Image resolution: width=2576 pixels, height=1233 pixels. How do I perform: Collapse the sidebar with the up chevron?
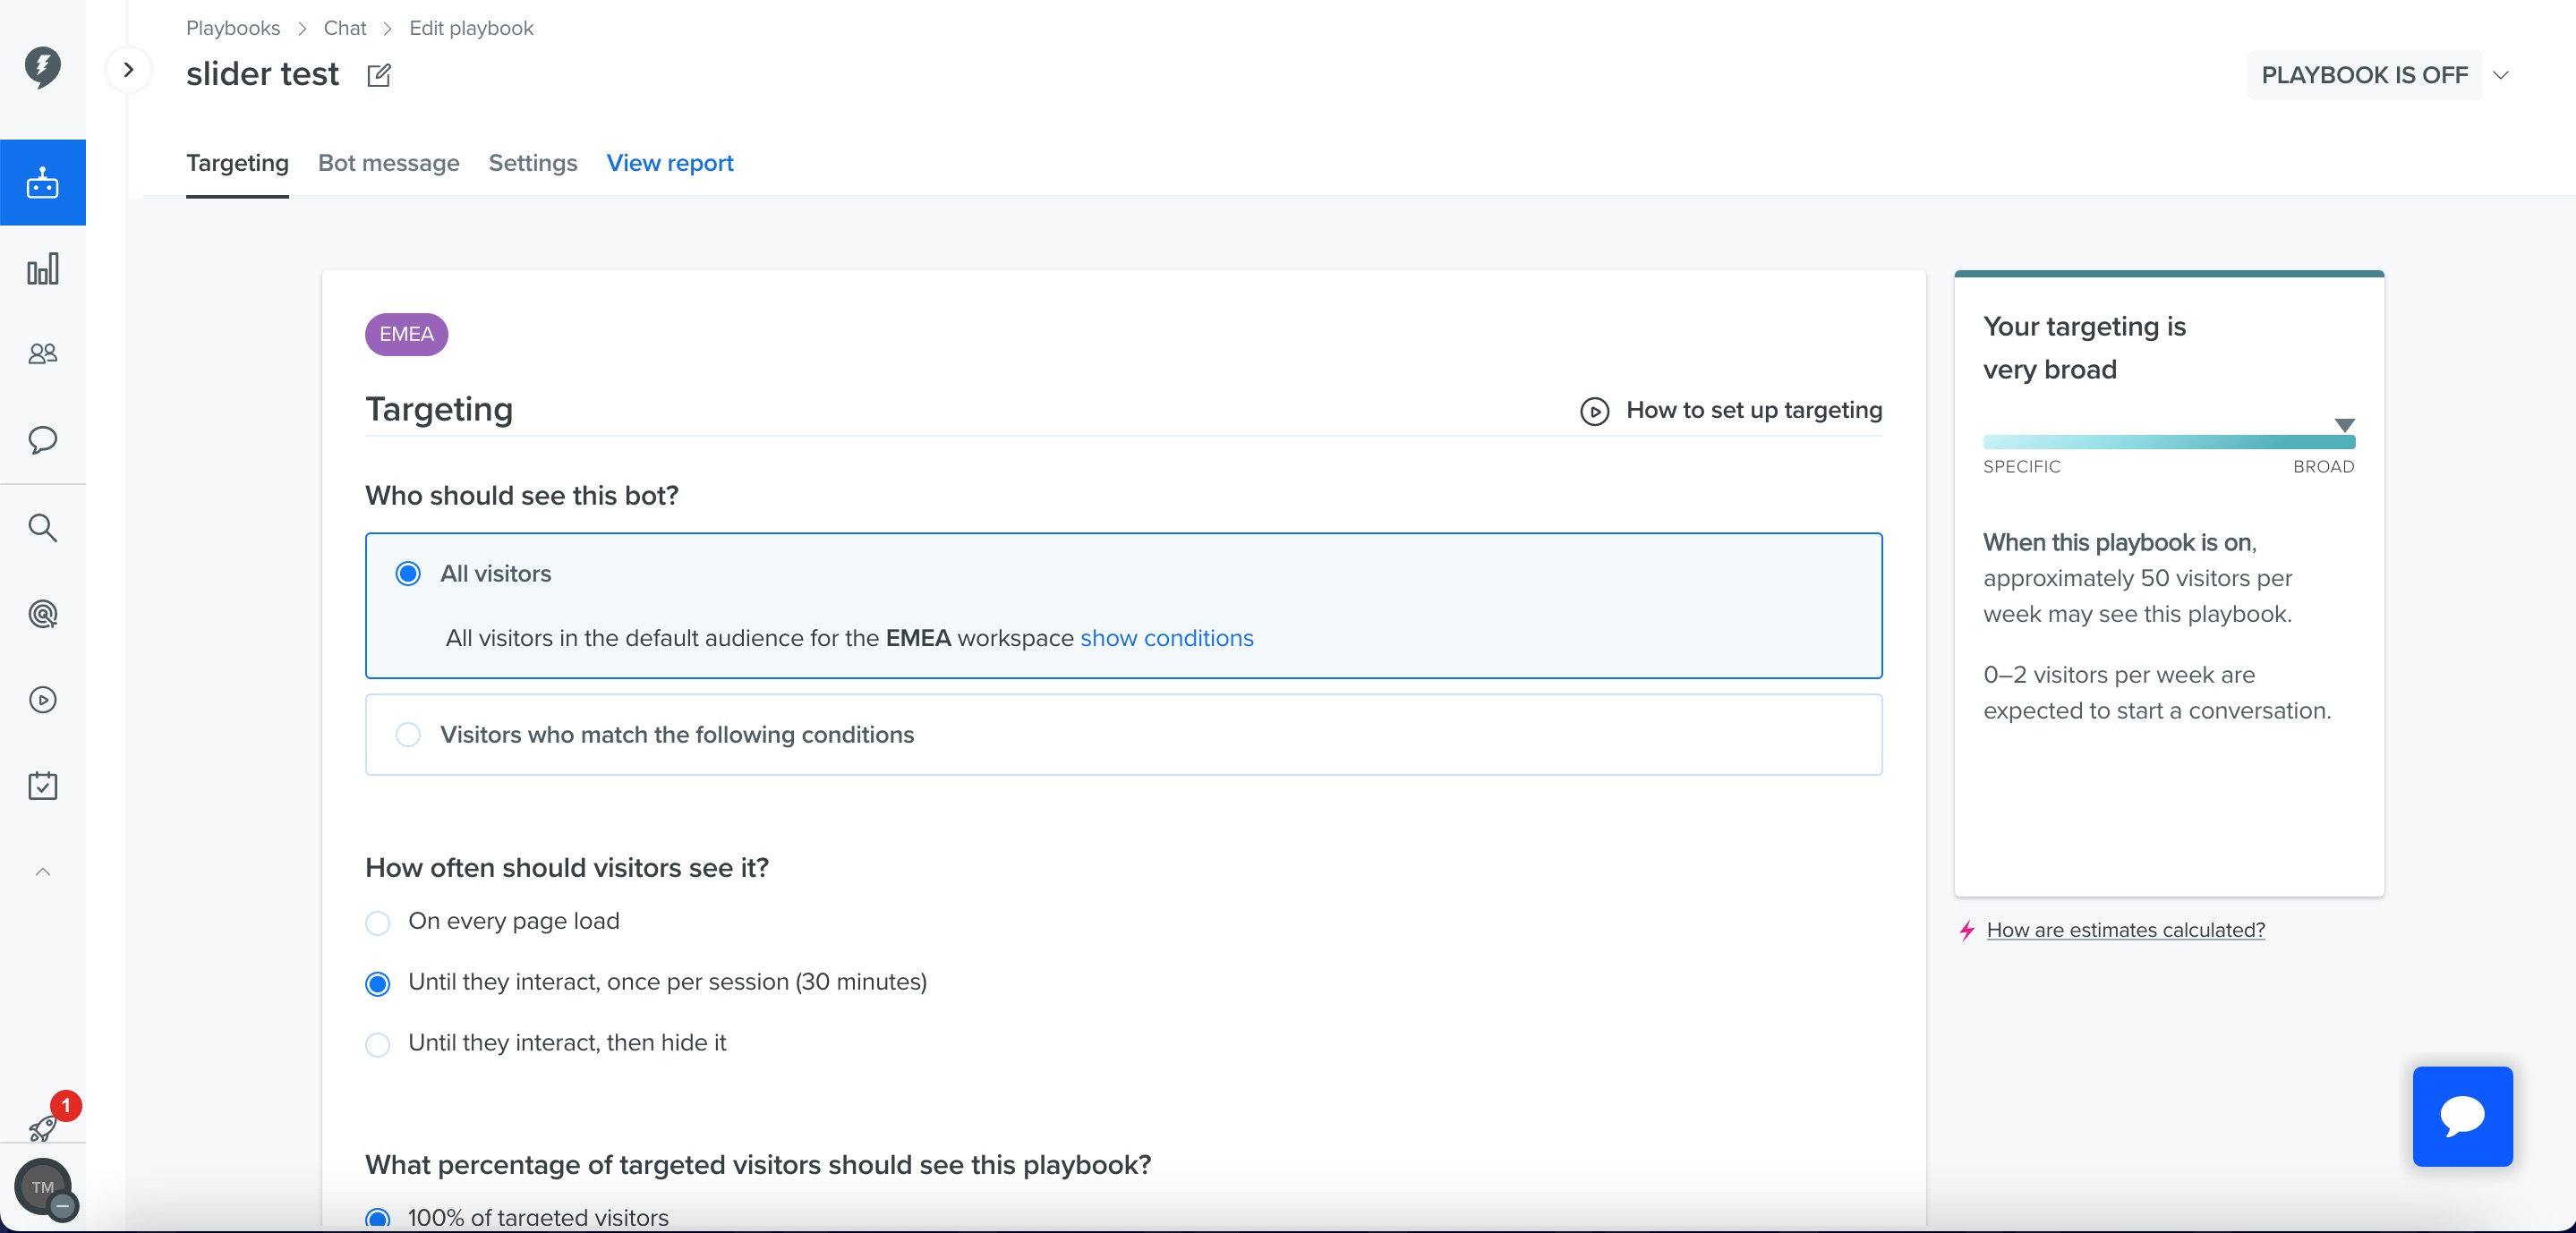coord(42,872)
